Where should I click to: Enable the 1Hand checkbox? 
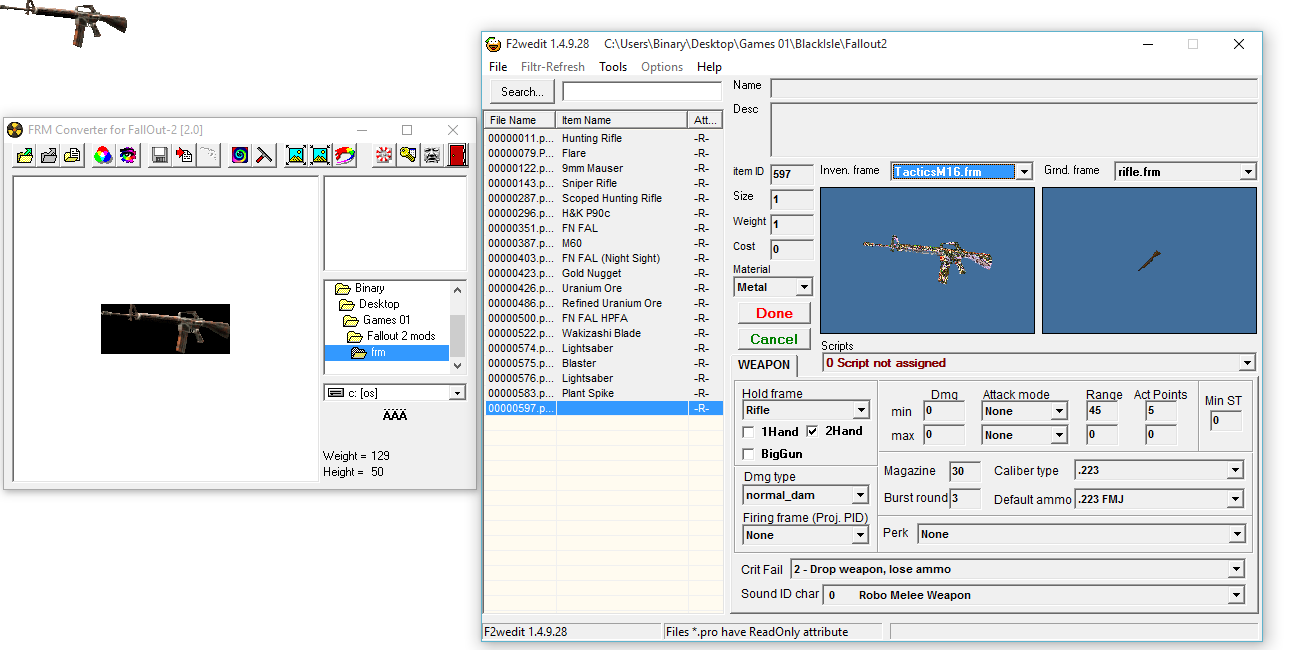749,432
